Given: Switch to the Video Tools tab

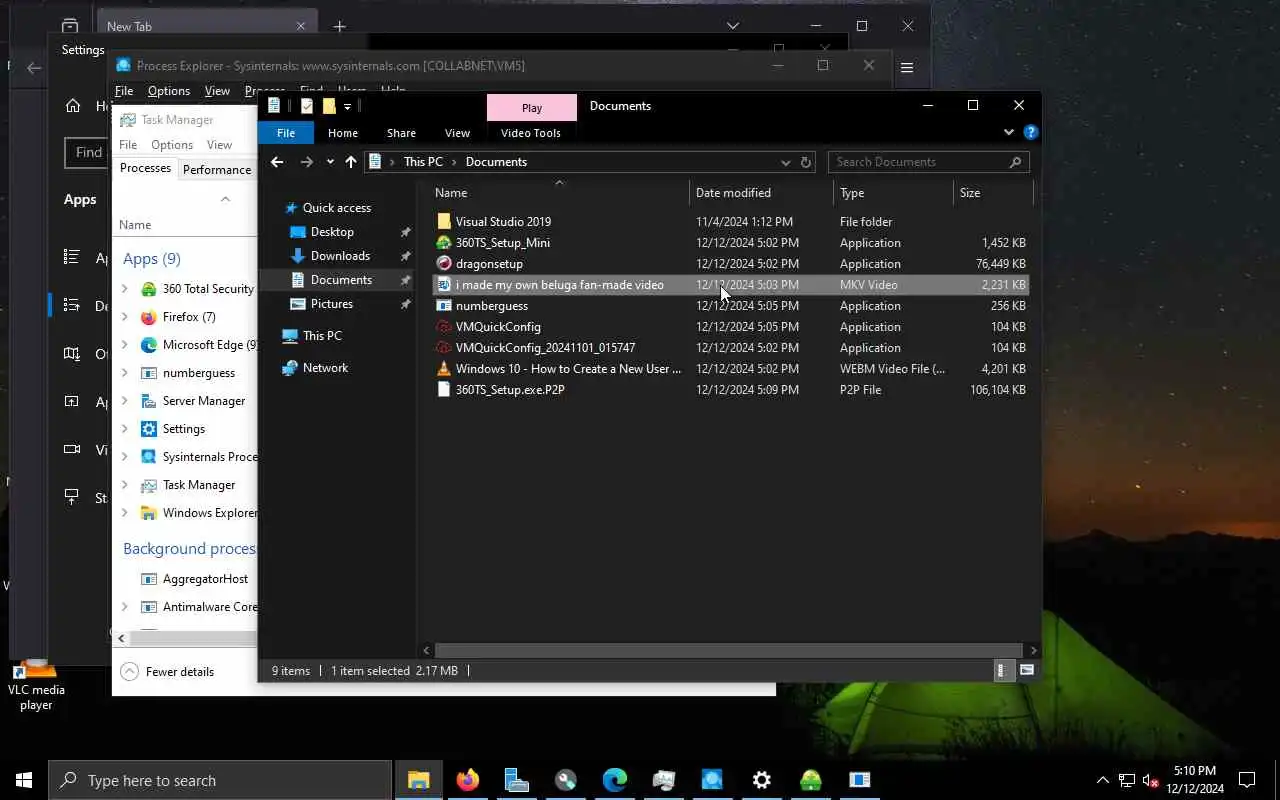Looking at the screenshot, I should tap(531, 133).
